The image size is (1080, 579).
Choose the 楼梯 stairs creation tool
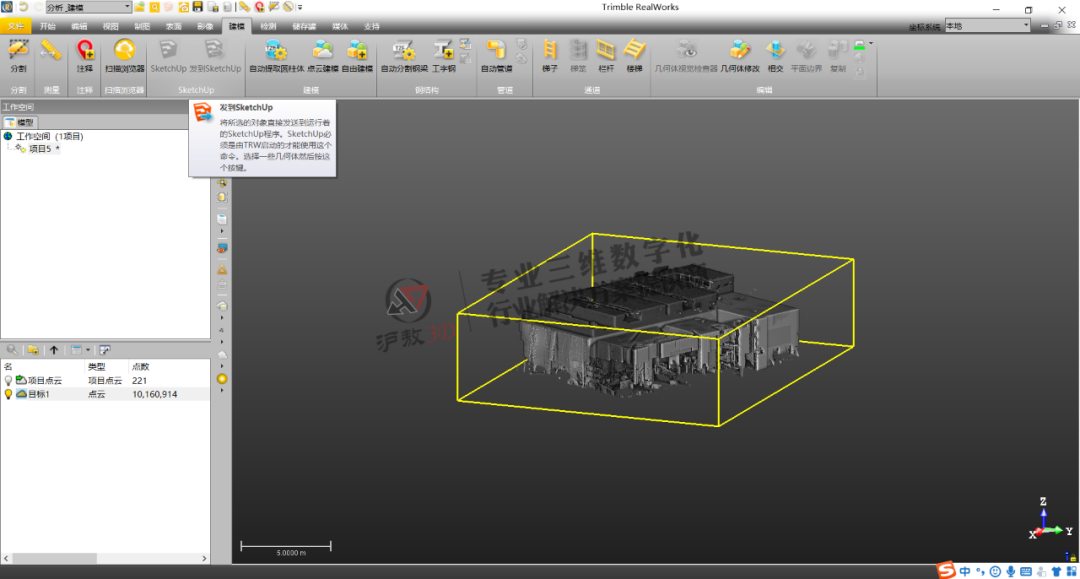(634, 55)
